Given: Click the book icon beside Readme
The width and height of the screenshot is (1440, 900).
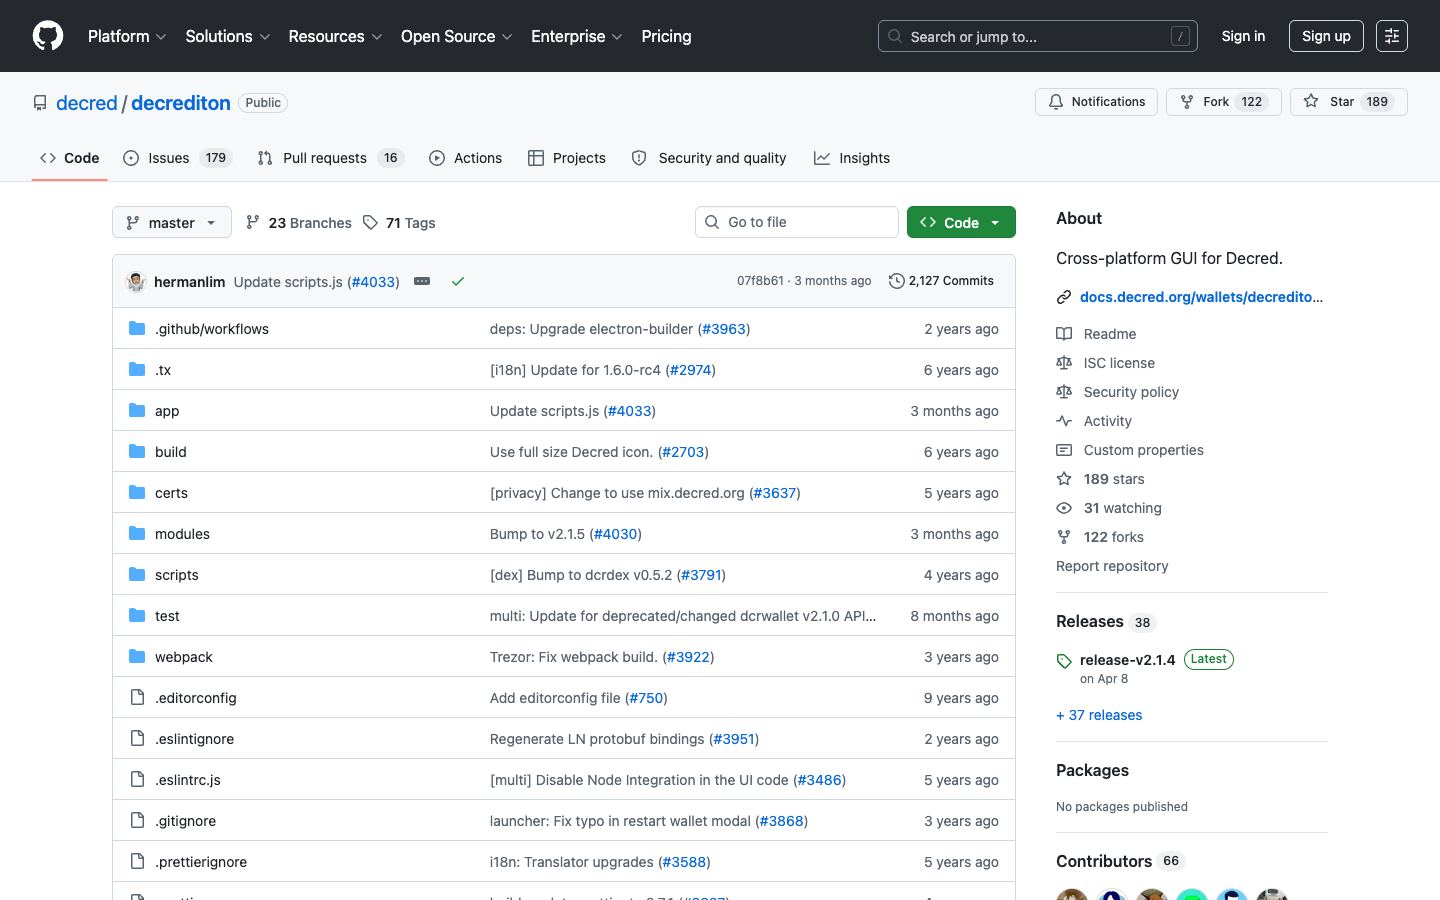Looking at the screenshot, I should click(1064, 334).
